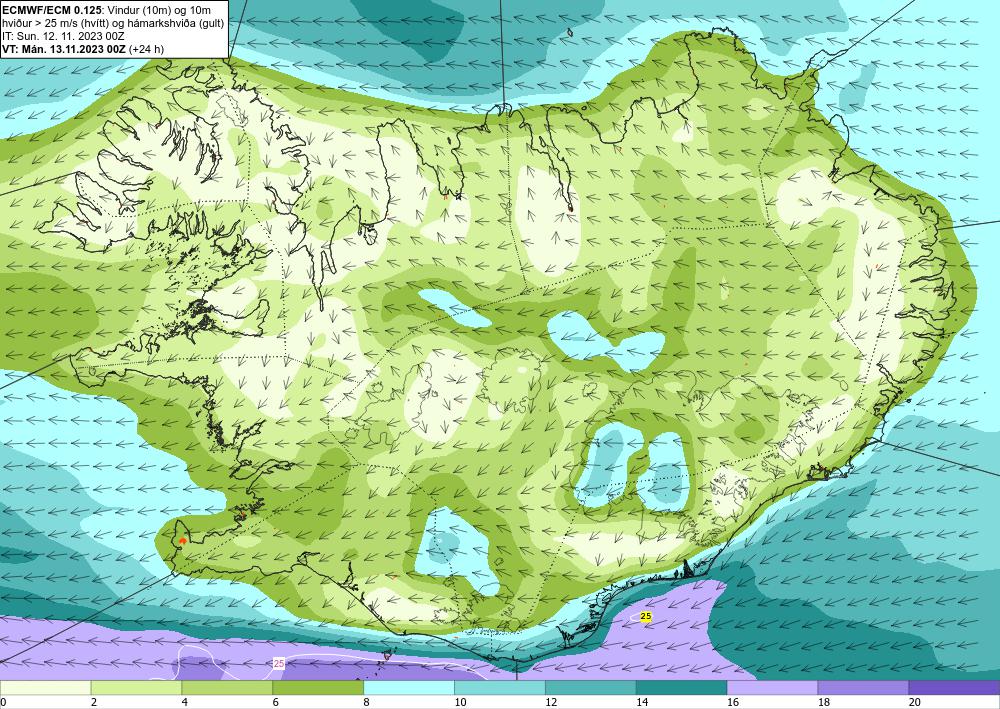Viewport: 1000px width, 709px height.
Task: Click the 14–16 m/s dark teal legend swatch
Action: [681, 688]
